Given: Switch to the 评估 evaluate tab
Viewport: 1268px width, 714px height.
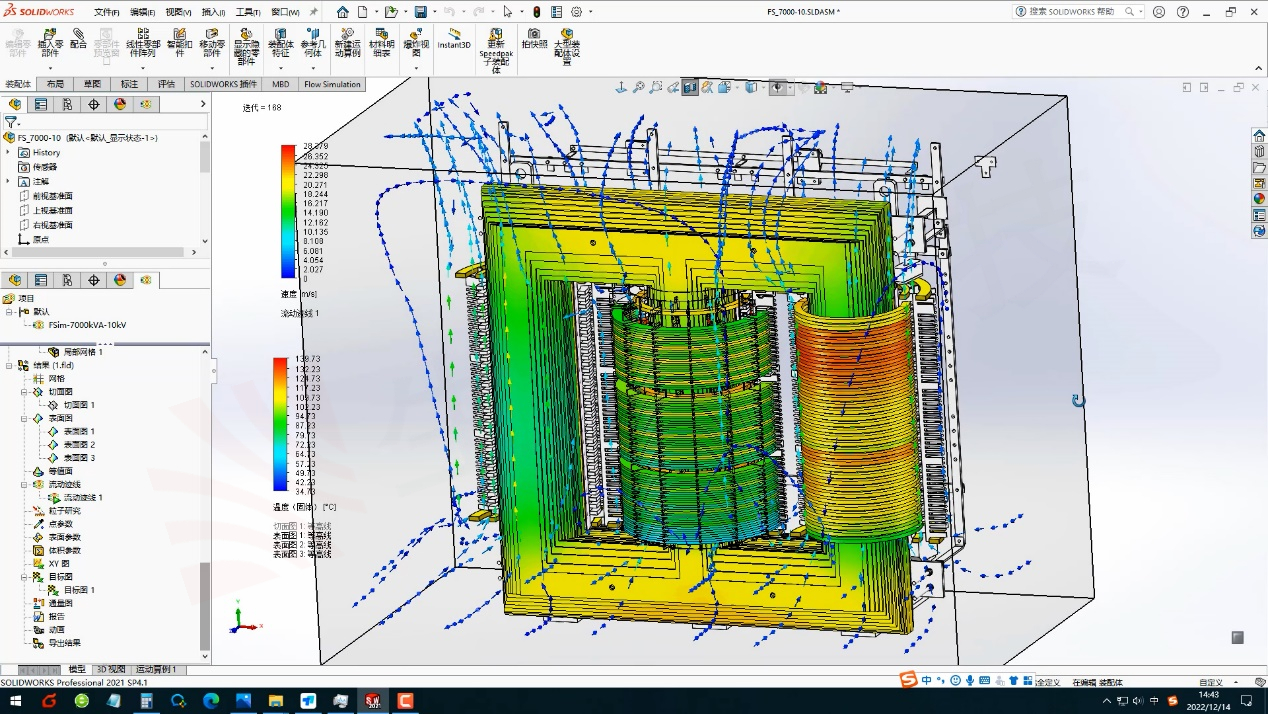Looking at the screenshot, I should [166, 84].
